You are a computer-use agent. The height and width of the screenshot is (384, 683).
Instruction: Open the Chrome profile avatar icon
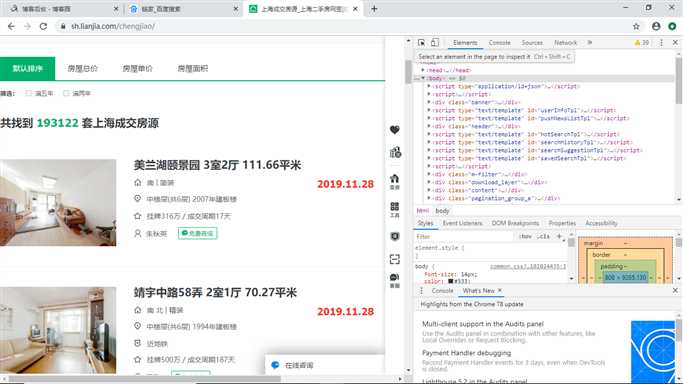tap(656, 26)
